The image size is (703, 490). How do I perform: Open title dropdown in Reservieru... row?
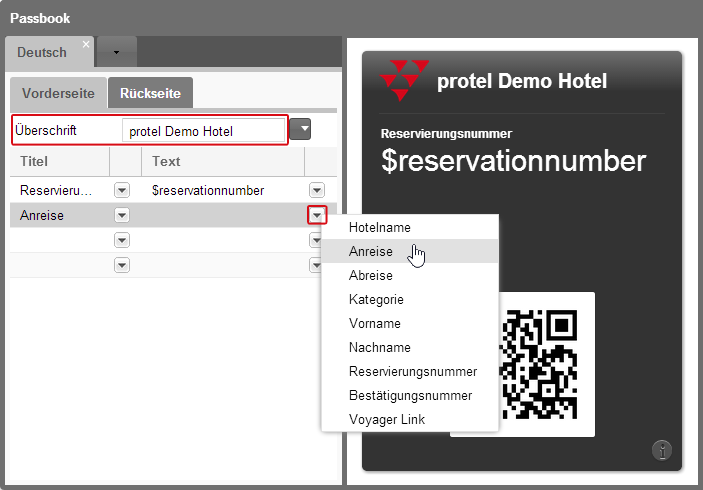pyautogui.click(x=122, y=190)
